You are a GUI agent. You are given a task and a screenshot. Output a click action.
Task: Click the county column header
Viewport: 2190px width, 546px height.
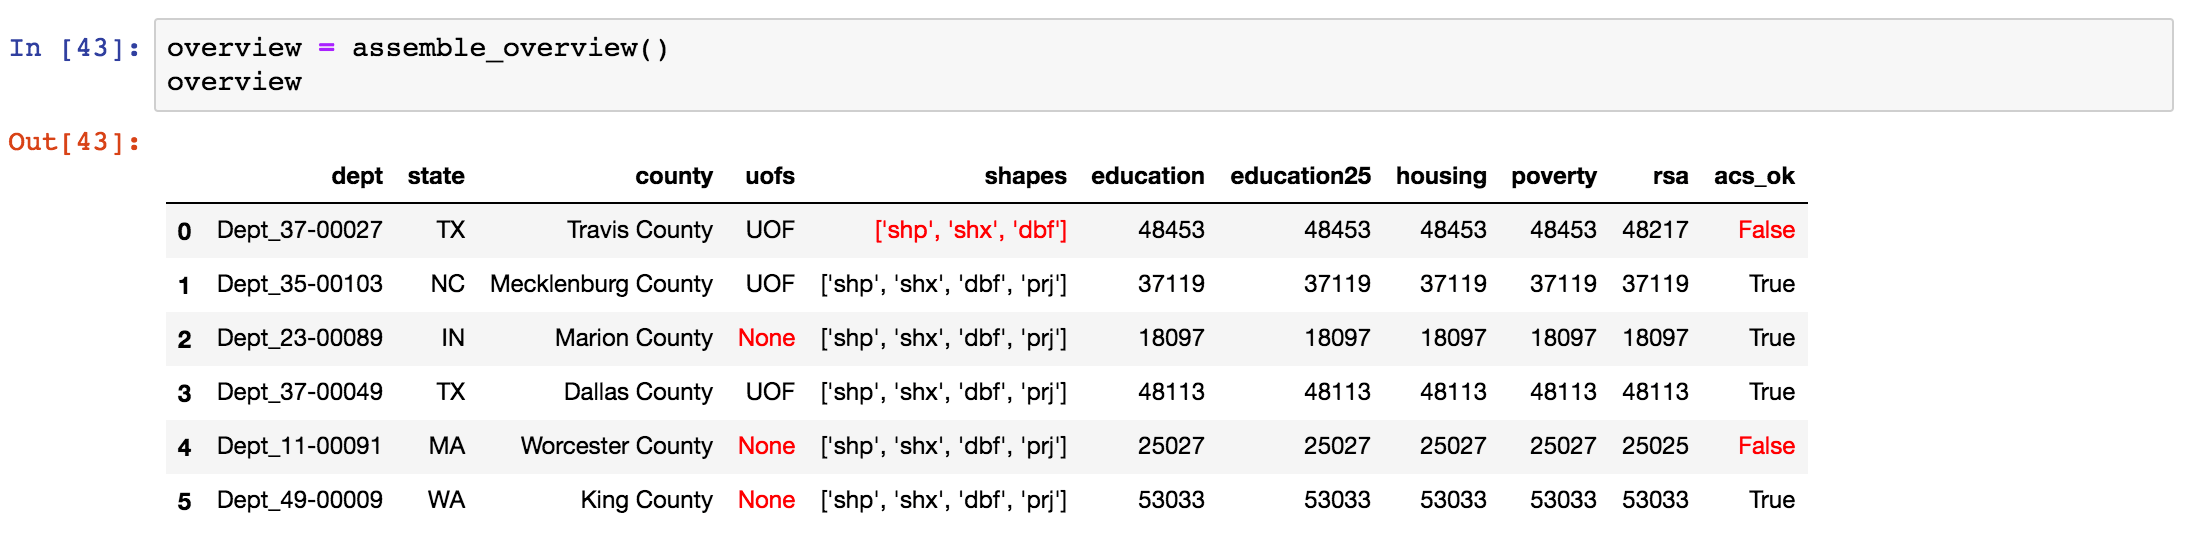click(674, 176)
